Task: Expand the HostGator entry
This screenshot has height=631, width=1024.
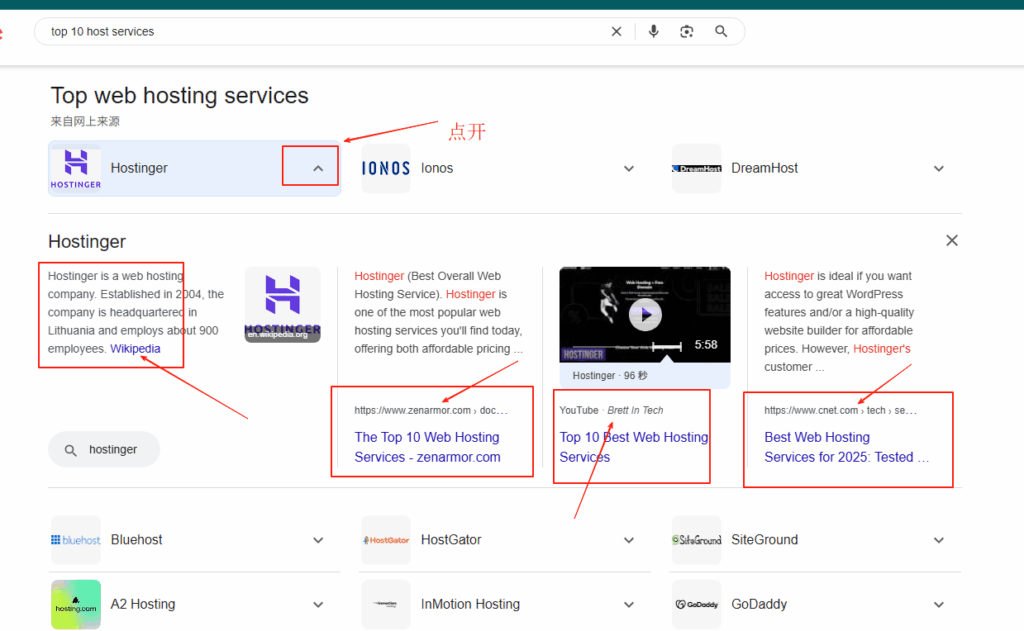Action: pos(629,540)
